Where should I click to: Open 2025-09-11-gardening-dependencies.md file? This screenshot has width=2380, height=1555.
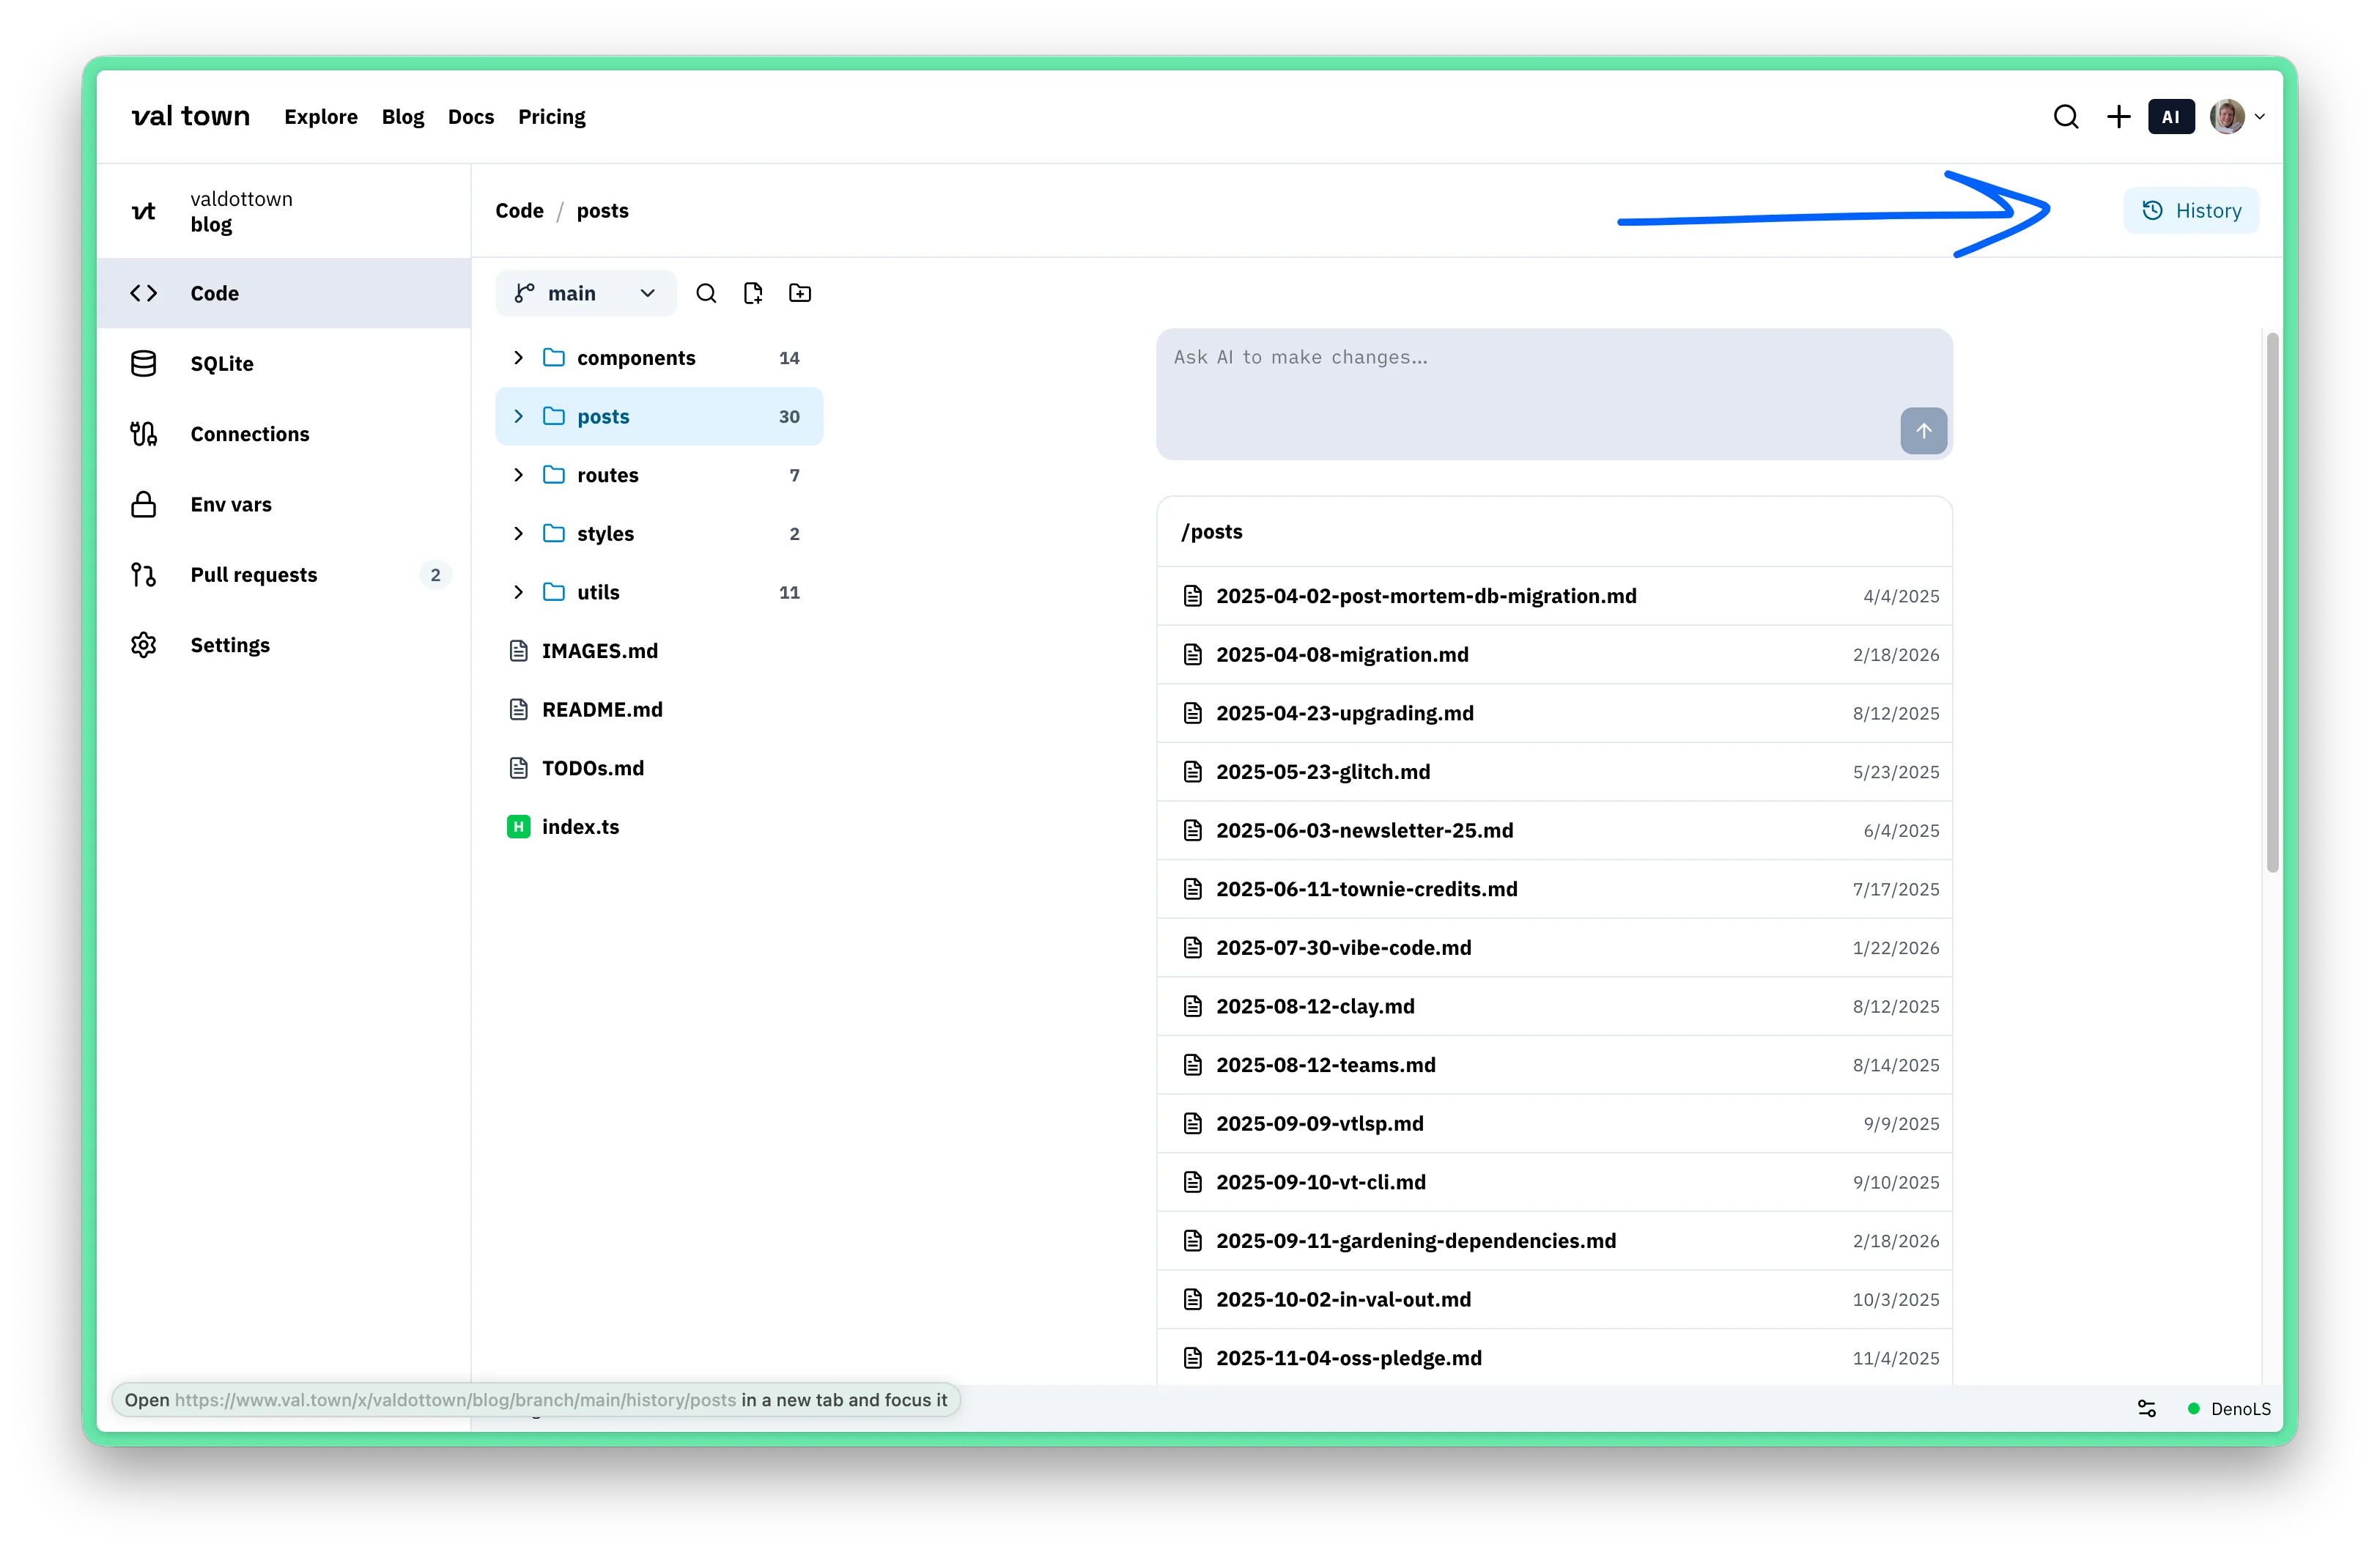pos(1554,1241)
